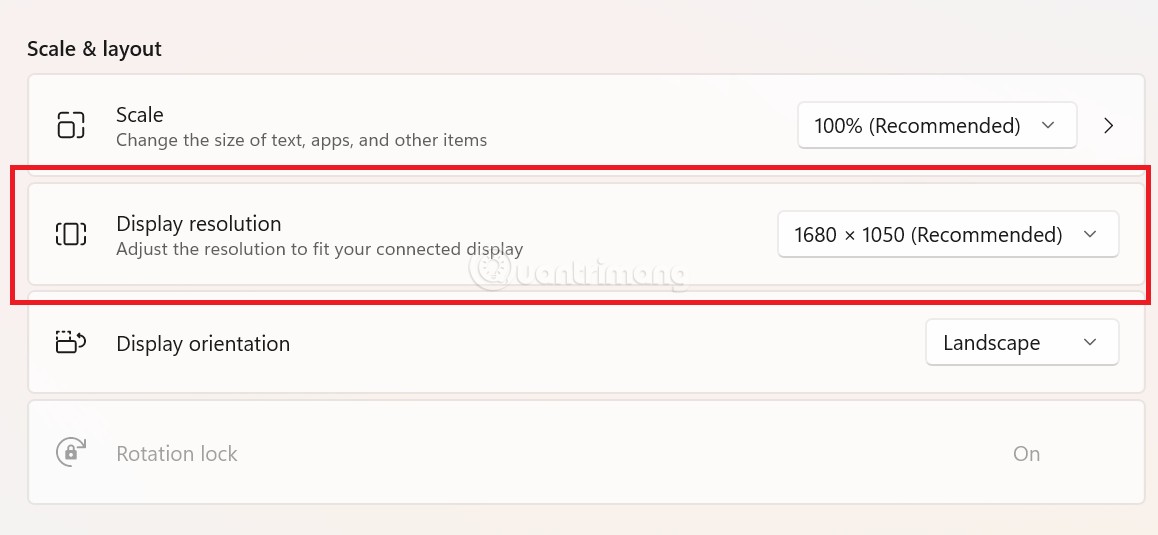Click the Display orientation label
Image resolution: width=1158 pixels, height=535 pixels.
(x=203, y=344)
